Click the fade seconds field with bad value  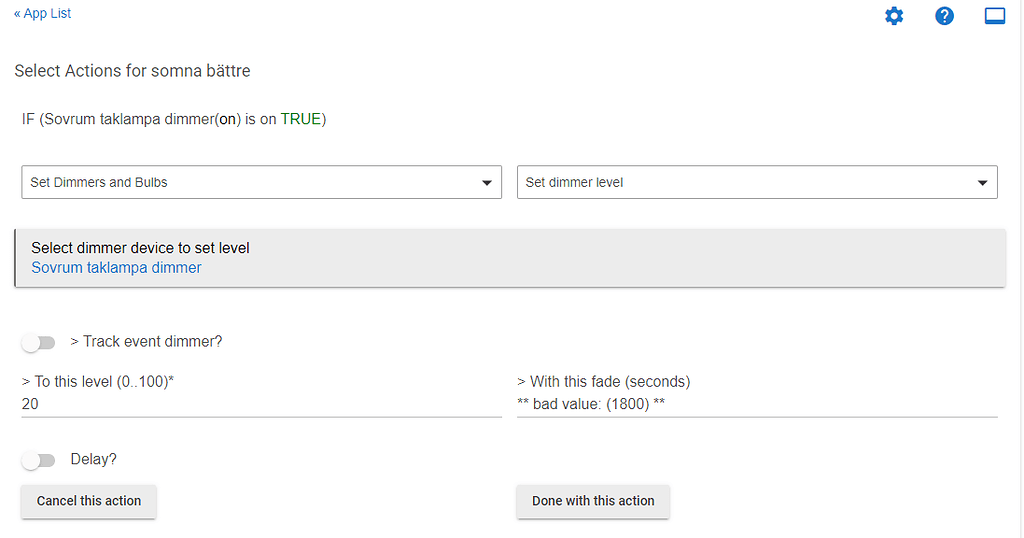(757, 404)
